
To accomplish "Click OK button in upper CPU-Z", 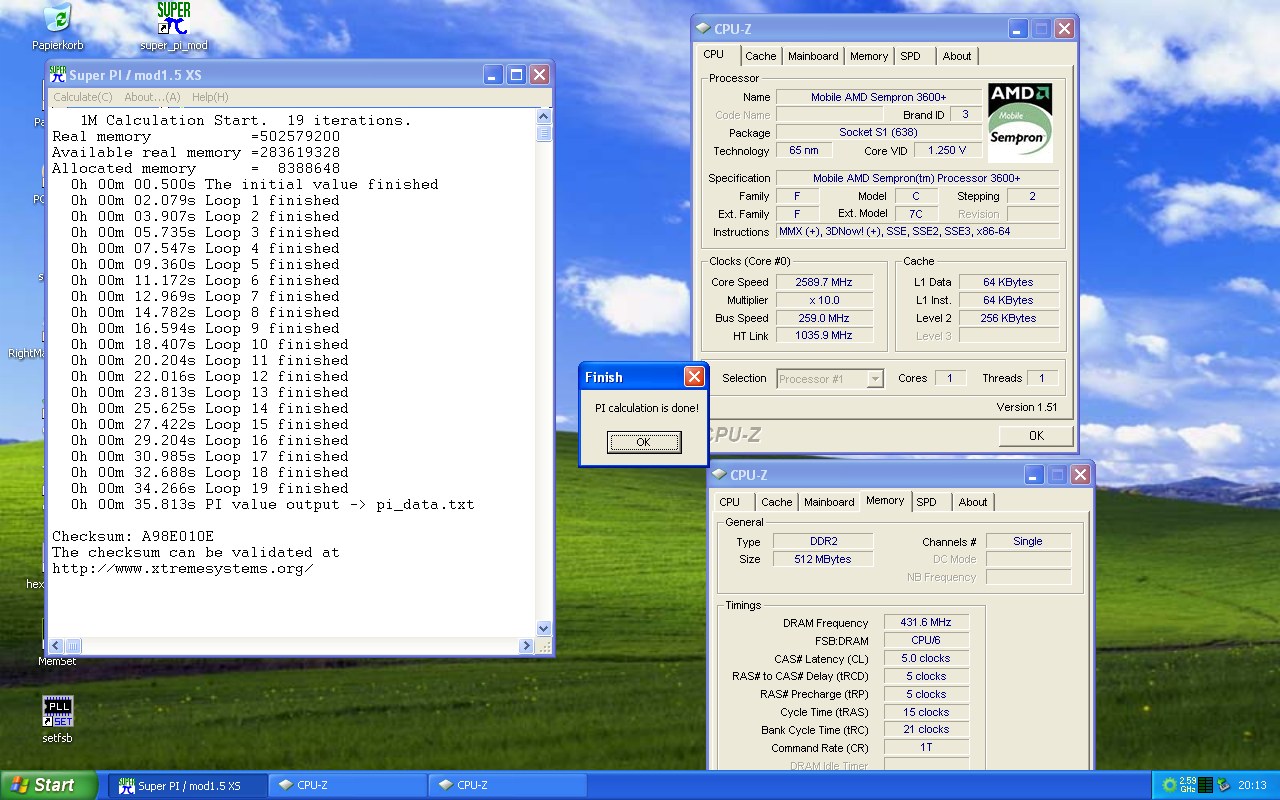I will [x=1036, y=435].
